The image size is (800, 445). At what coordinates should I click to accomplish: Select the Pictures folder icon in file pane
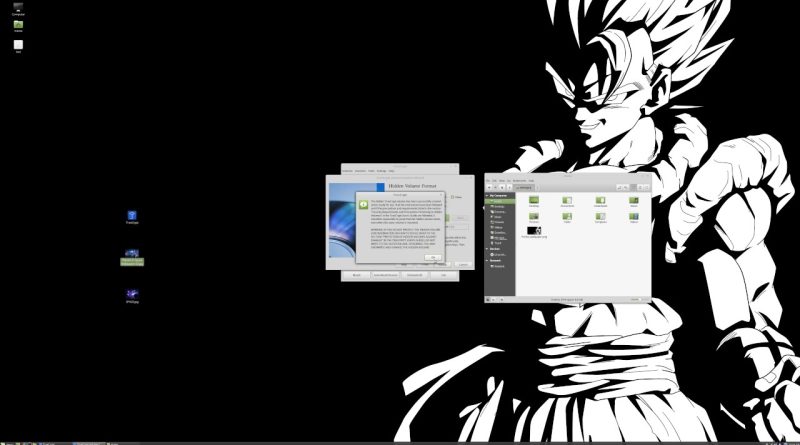534,216
